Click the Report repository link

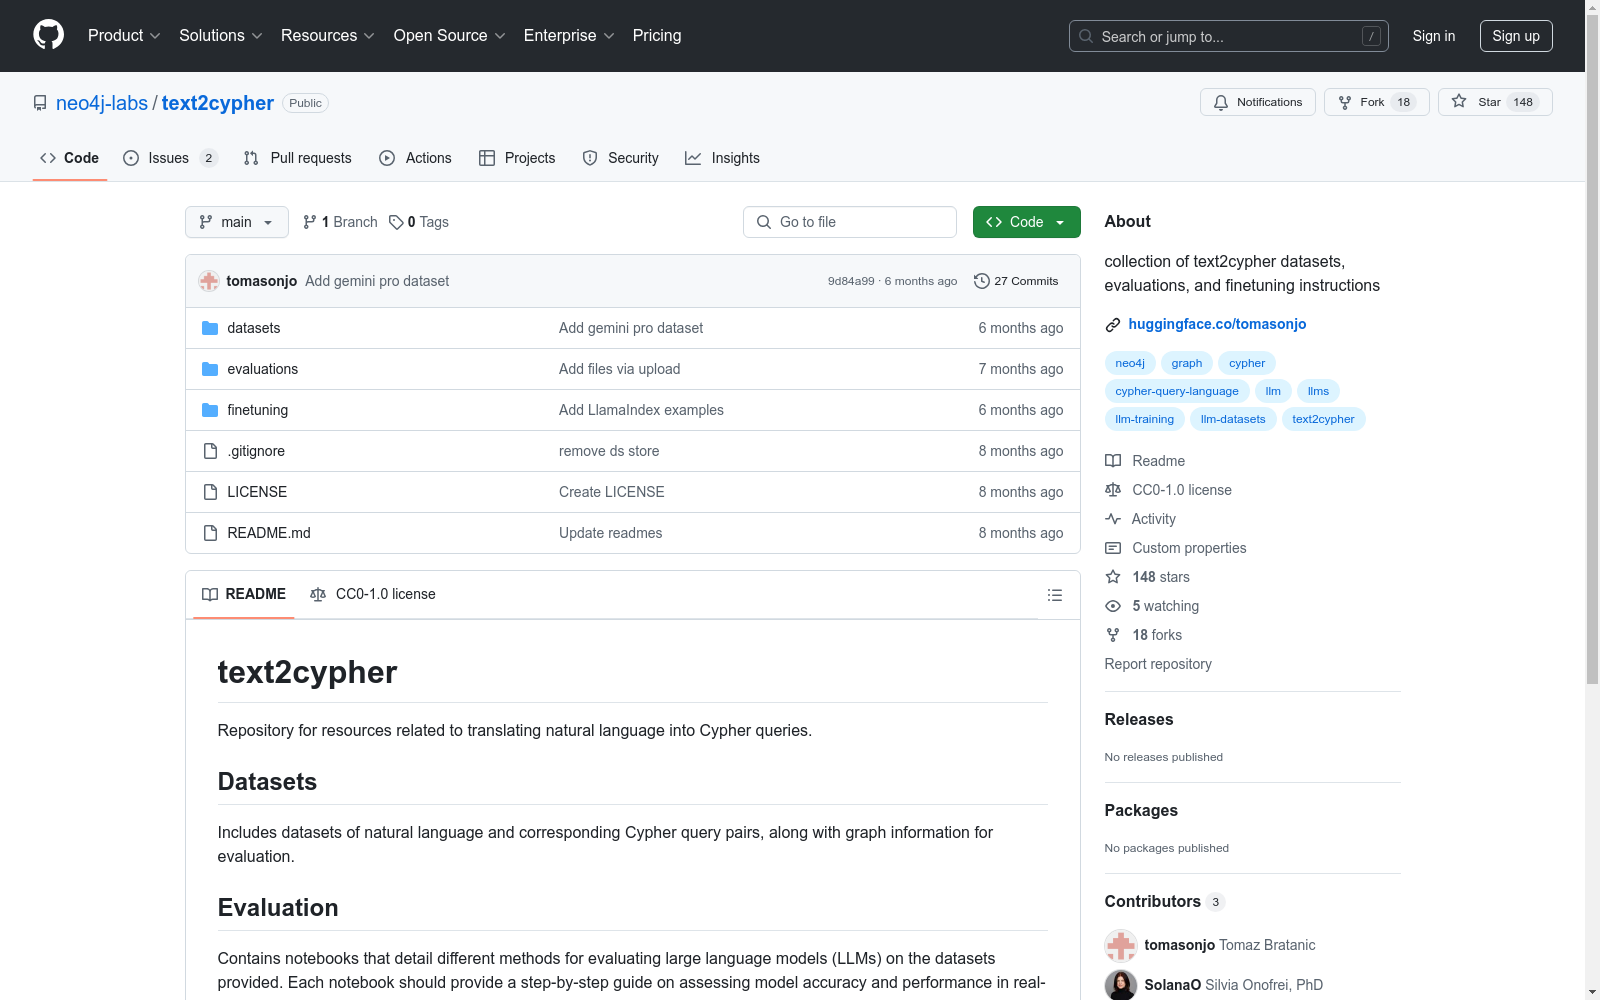pos(1158,664)
